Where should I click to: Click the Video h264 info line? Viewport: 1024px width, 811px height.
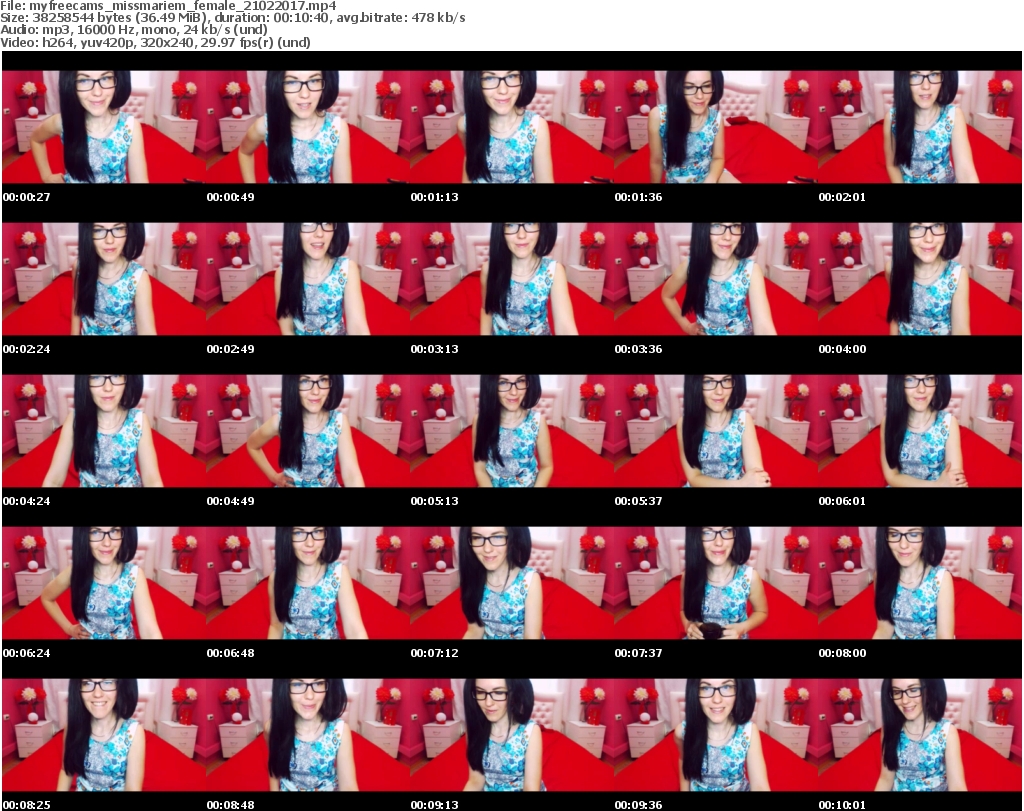[x=155, y=42]
